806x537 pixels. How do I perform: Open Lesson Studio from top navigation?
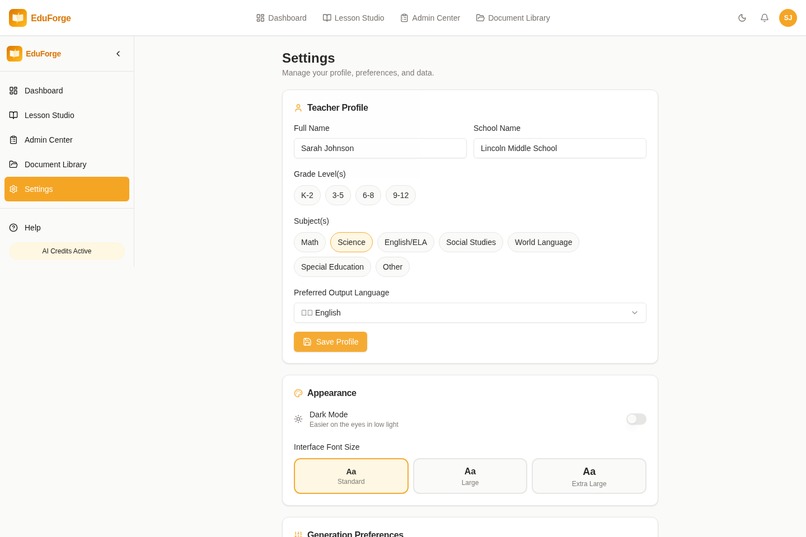click(354, 18)
